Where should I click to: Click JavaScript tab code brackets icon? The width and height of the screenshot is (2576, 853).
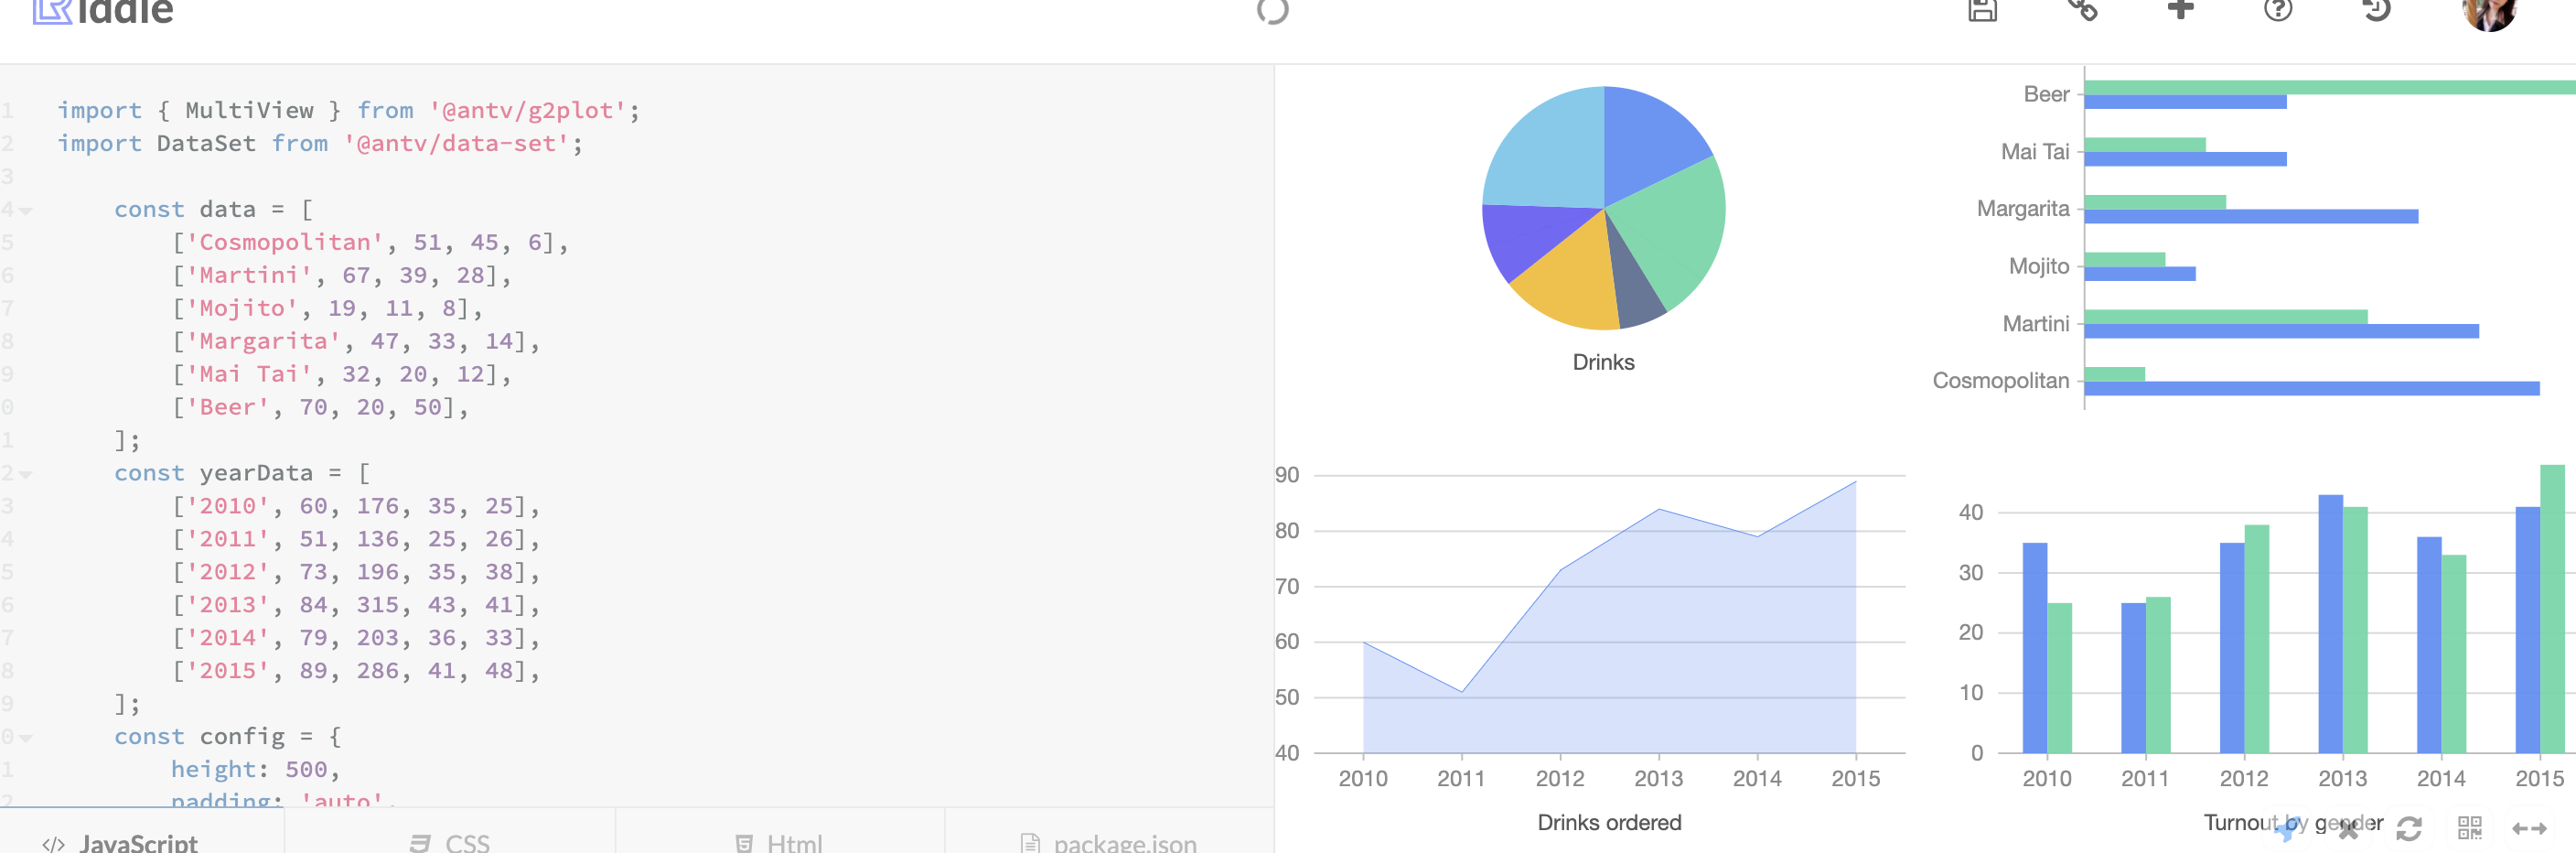coord(54,844)
